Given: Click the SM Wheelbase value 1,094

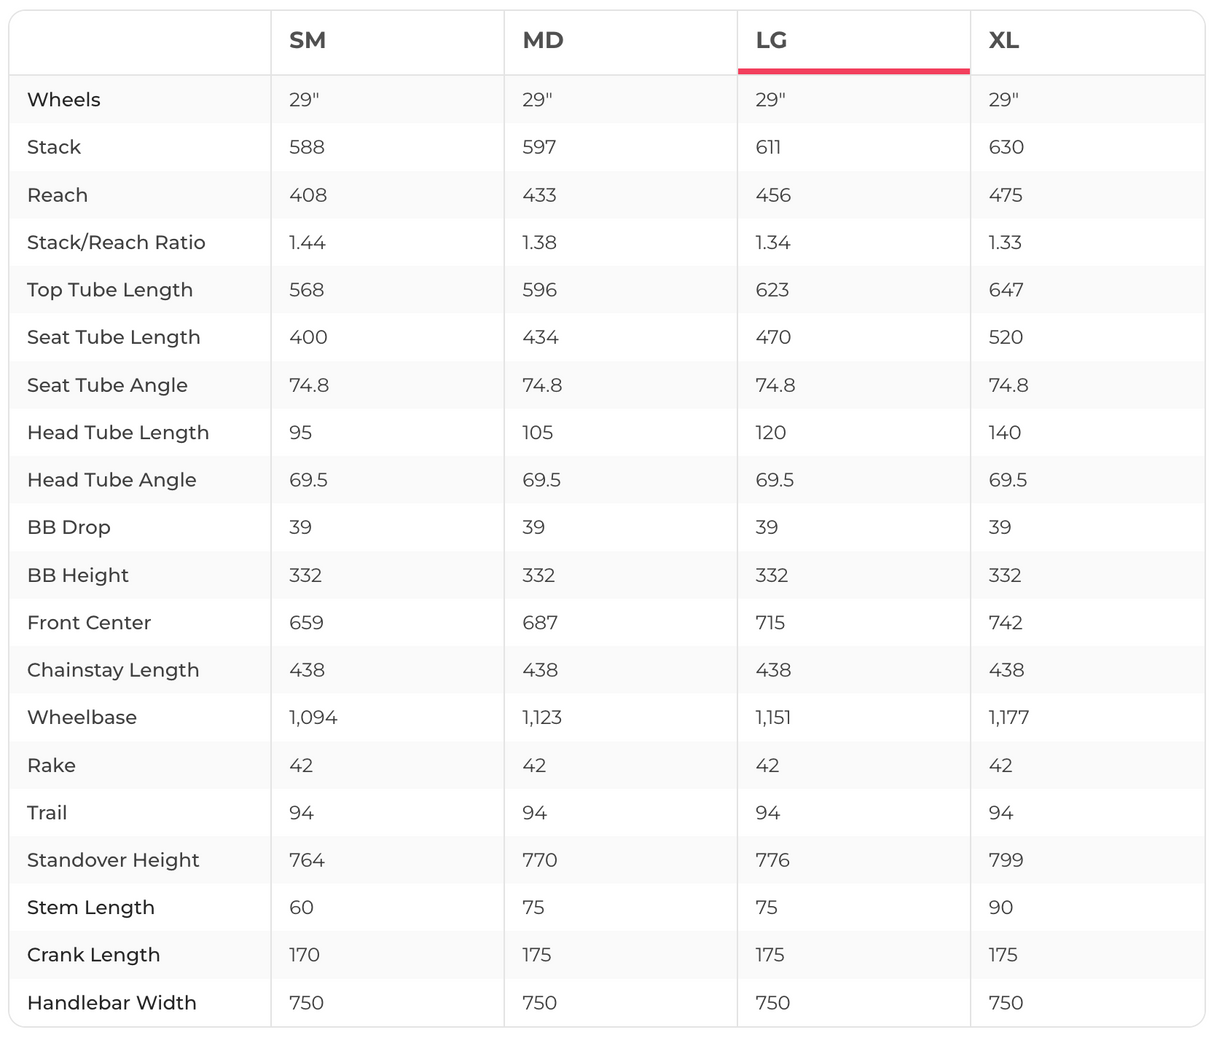Looking at the screenshot, I should click(313, 718).
